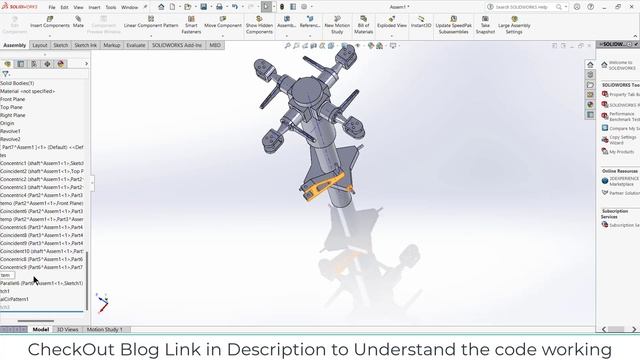The width and height of the screenshot is (640, 360).
Task: Click the Home icon in the title bar
Action: tap(161, 7)
